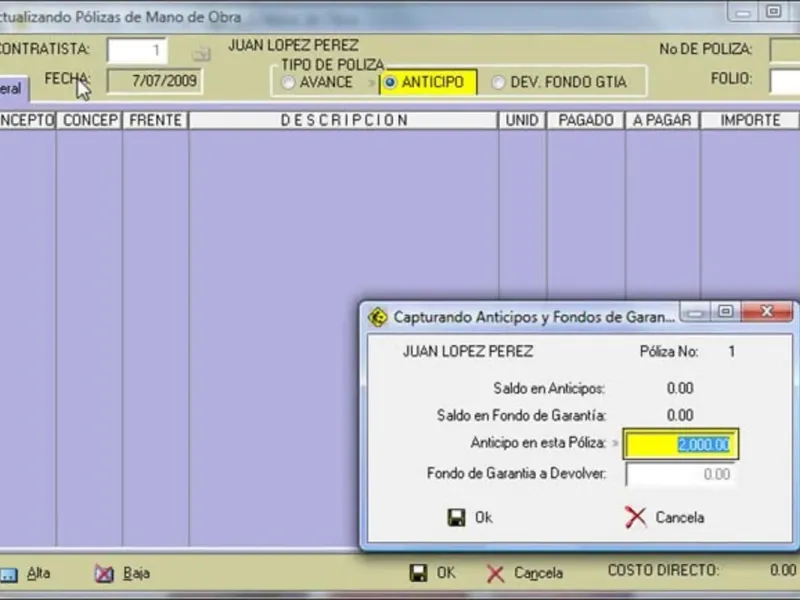Click the Baja button label
This screenshot has height=600, width=800.
(x=136, y=573)
